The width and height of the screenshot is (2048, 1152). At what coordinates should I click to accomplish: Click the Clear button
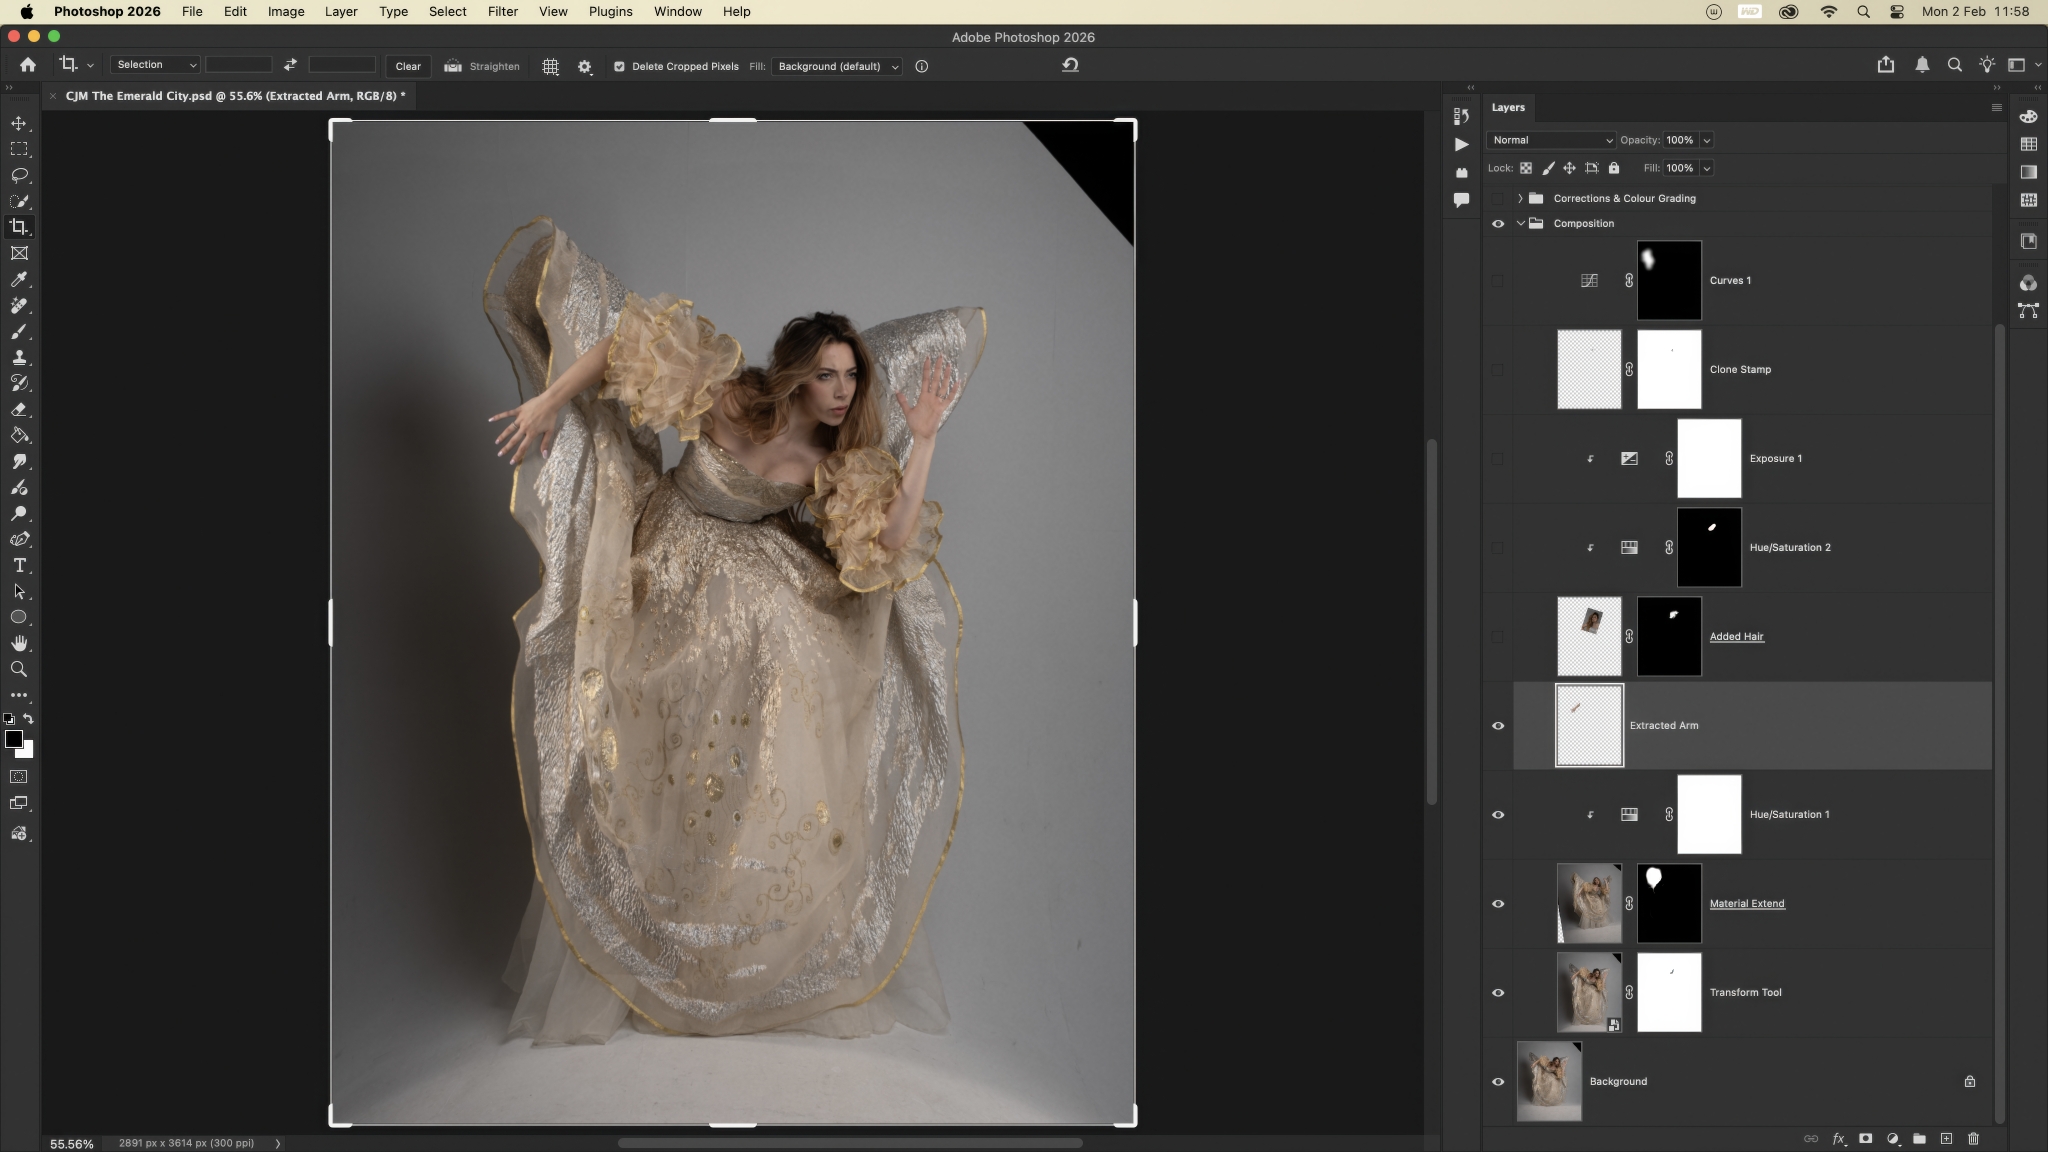tap(408, 66)
